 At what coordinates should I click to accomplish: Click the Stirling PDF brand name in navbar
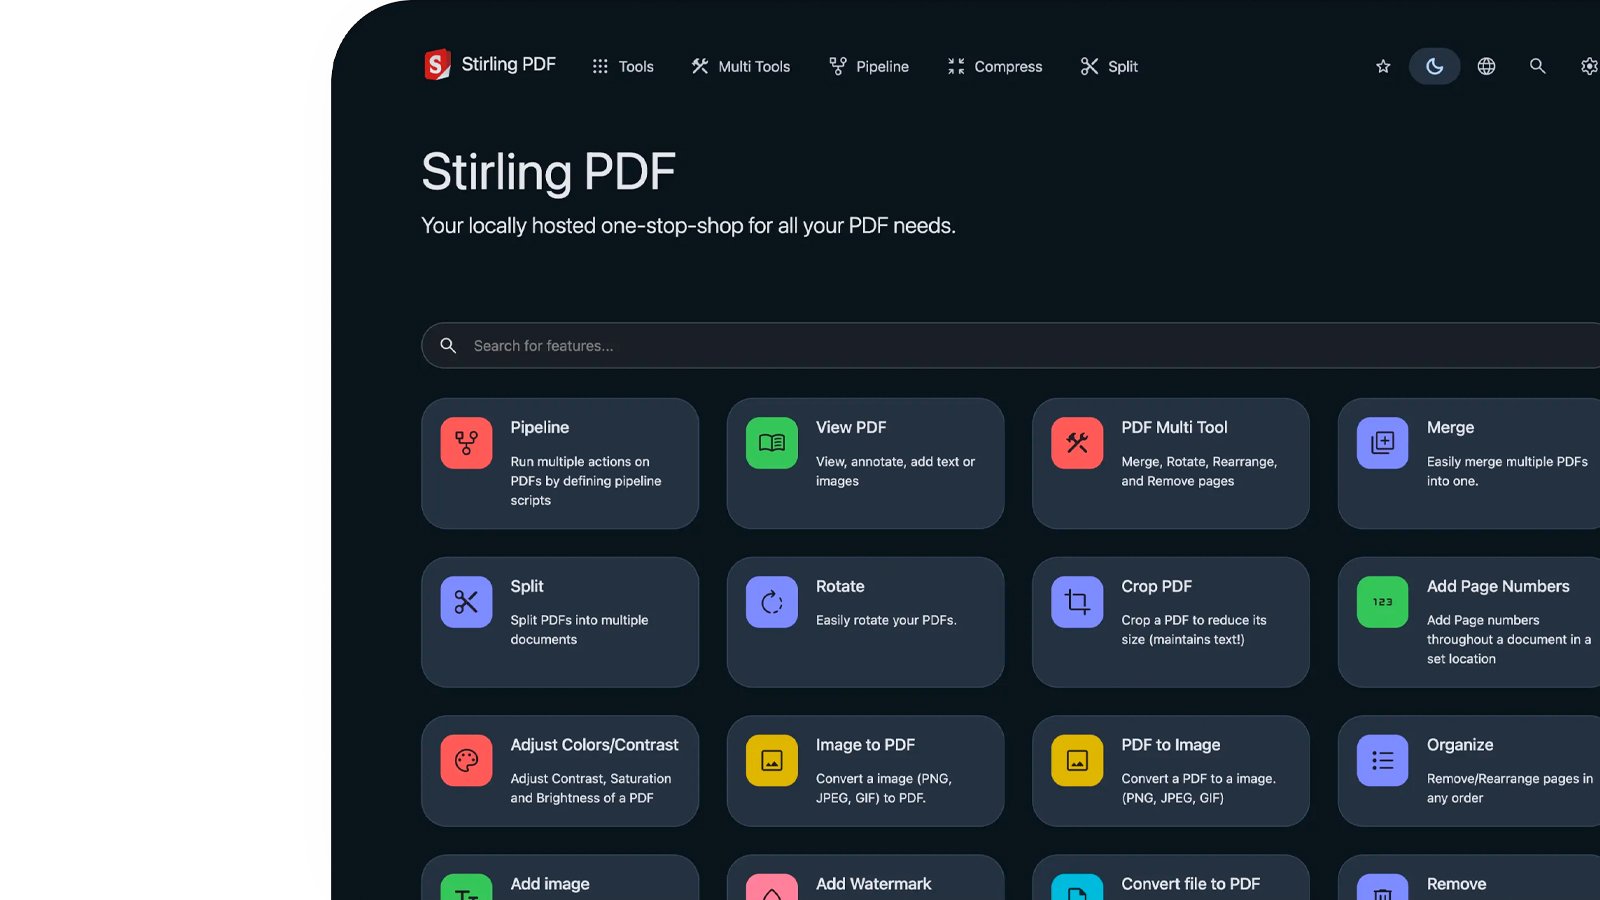coord(508,64)
